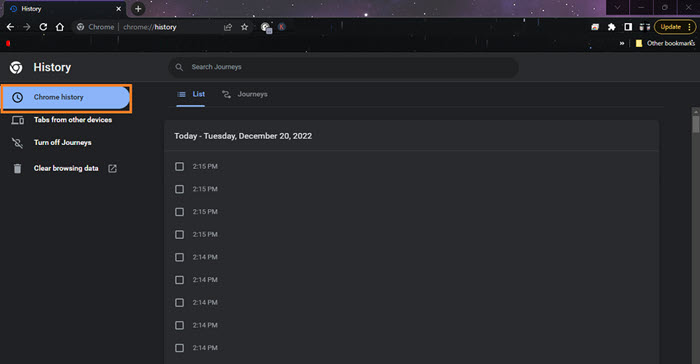Restore down the Chrome window
700x364 pixels.
pos(665,8)
